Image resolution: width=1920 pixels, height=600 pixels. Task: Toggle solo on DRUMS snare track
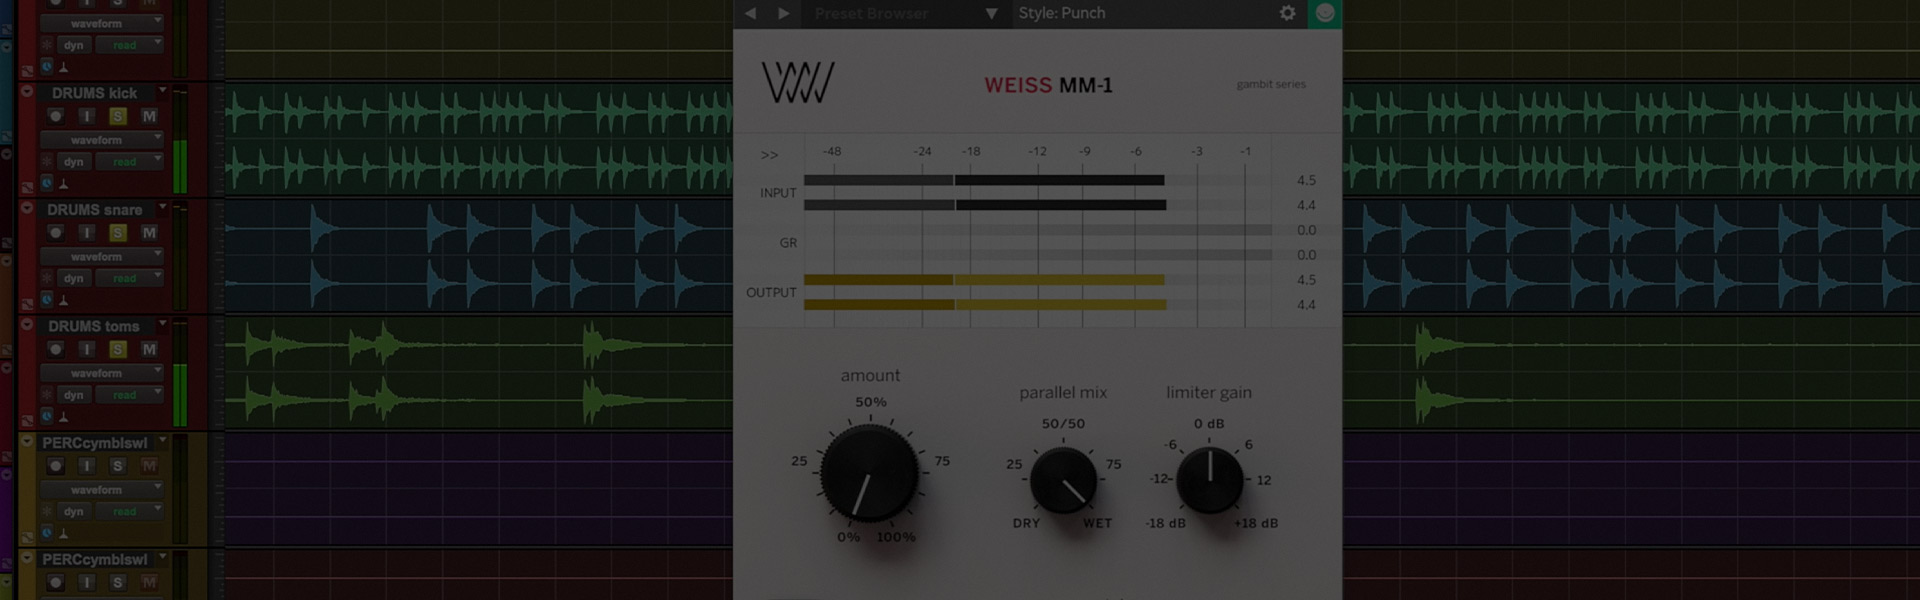pos(118,233)
